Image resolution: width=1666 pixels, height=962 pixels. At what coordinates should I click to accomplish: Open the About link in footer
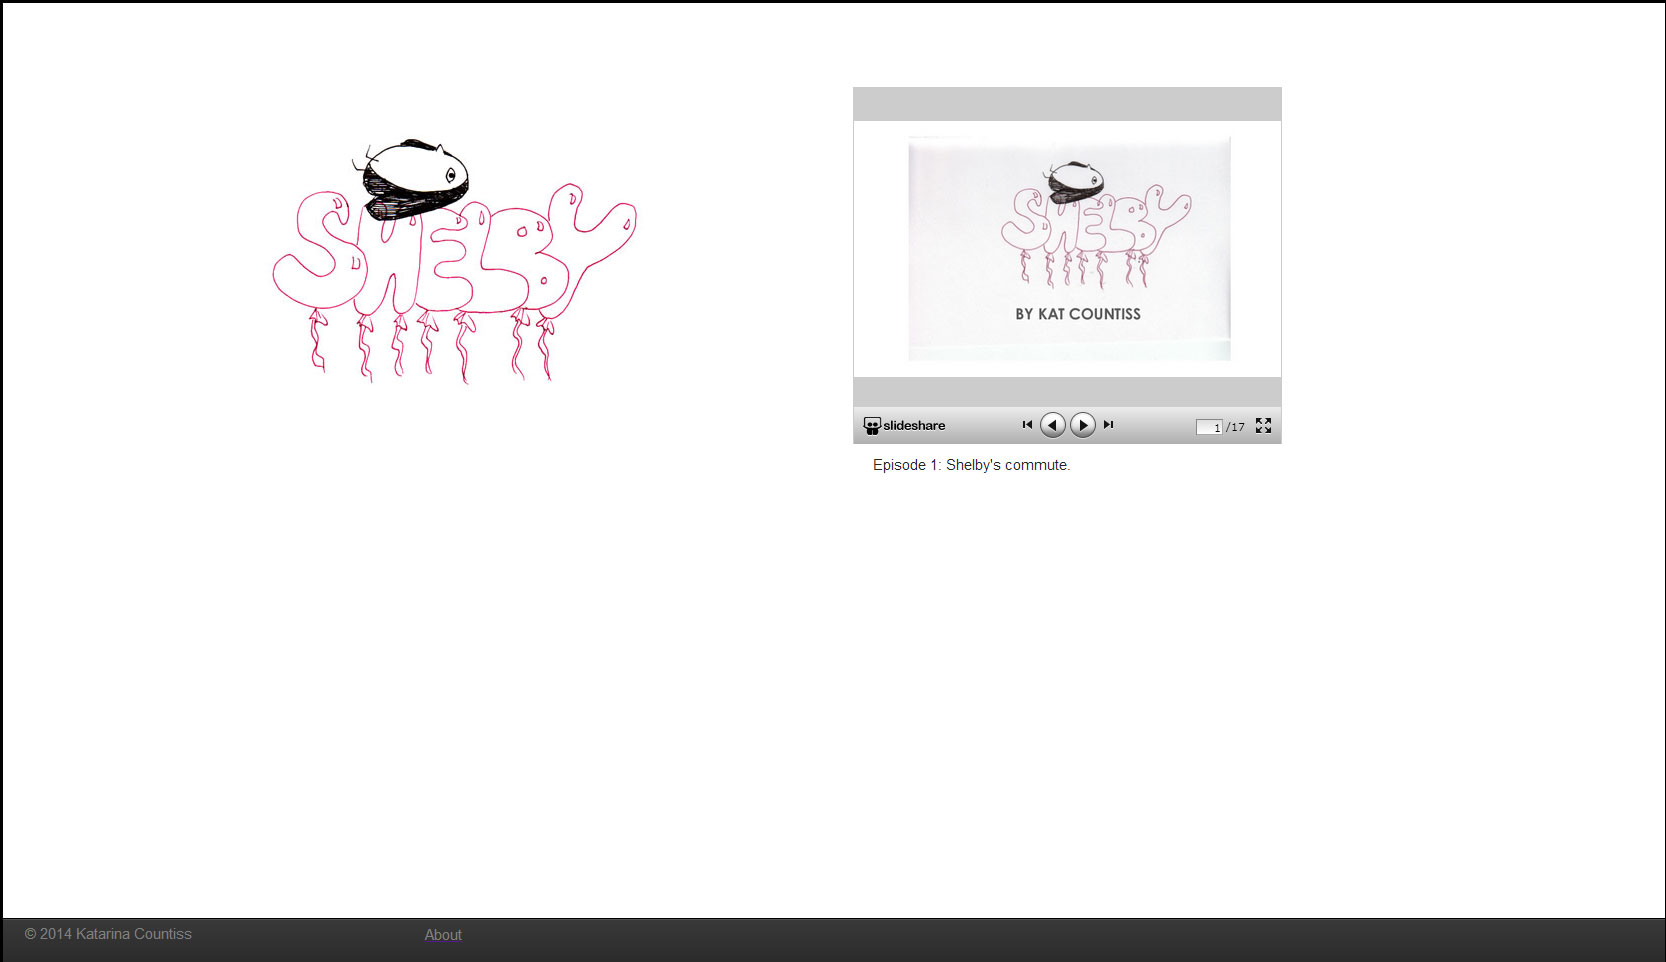(443, 935)
